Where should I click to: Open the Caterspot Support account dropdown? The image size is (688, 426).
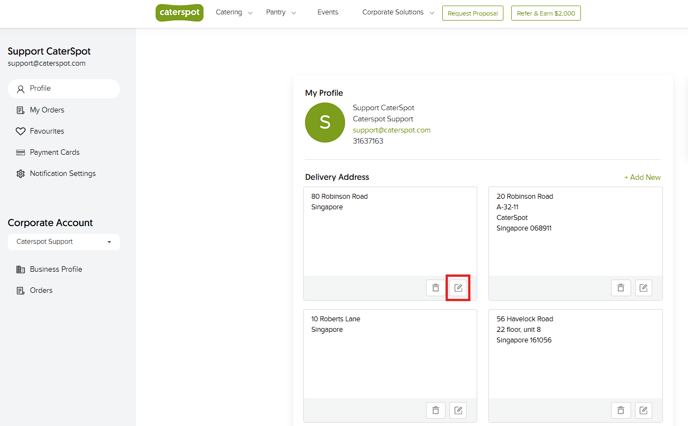(64, 242)
